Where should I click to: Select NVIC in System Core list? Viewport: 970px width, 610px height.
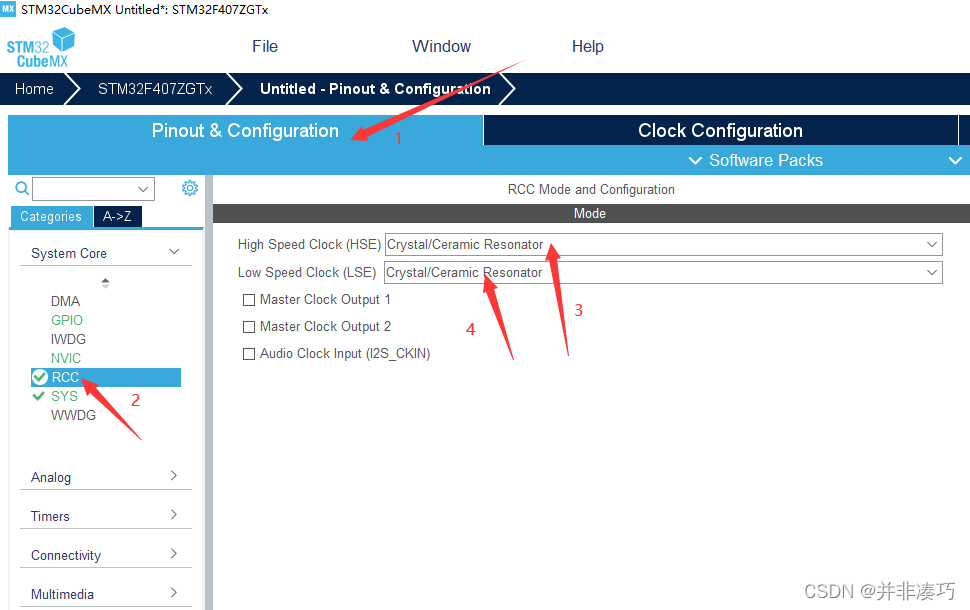[x=66, y=358]
